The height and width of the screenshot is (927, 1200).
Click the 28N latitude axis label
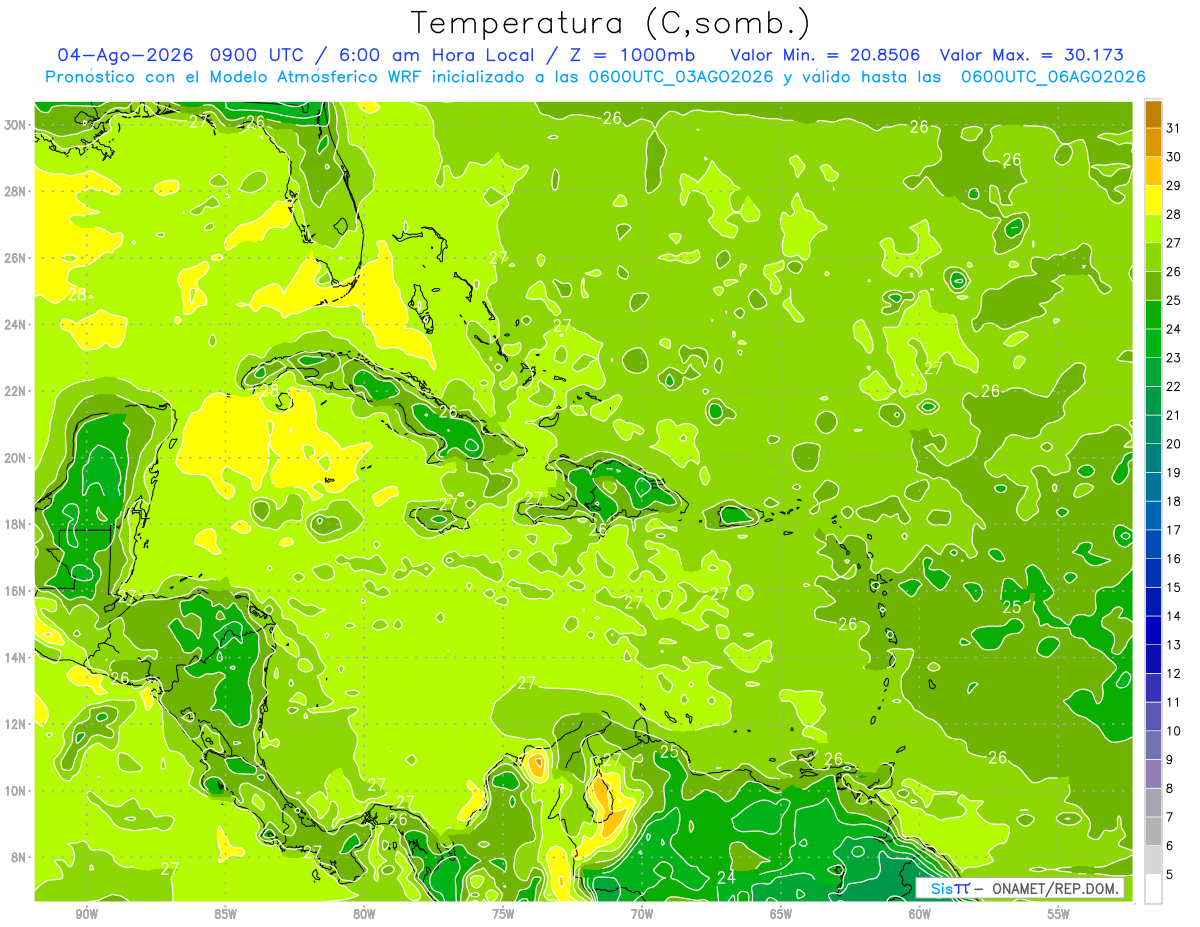[17, 191]
